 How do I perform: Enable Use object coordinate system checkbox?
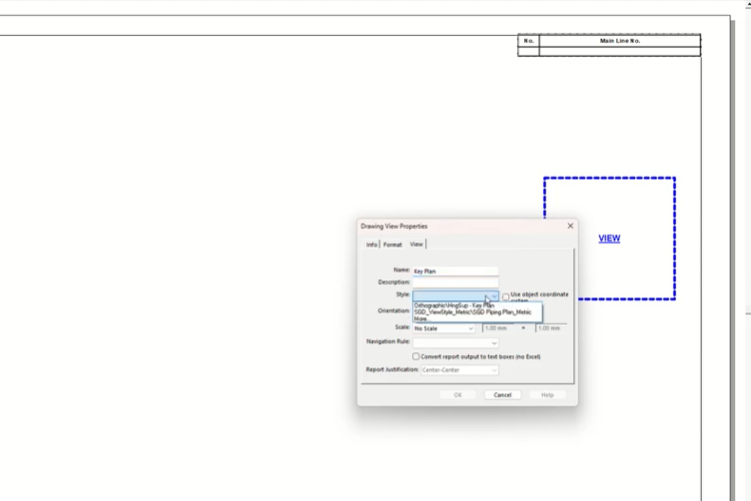[x=506, y=296]
